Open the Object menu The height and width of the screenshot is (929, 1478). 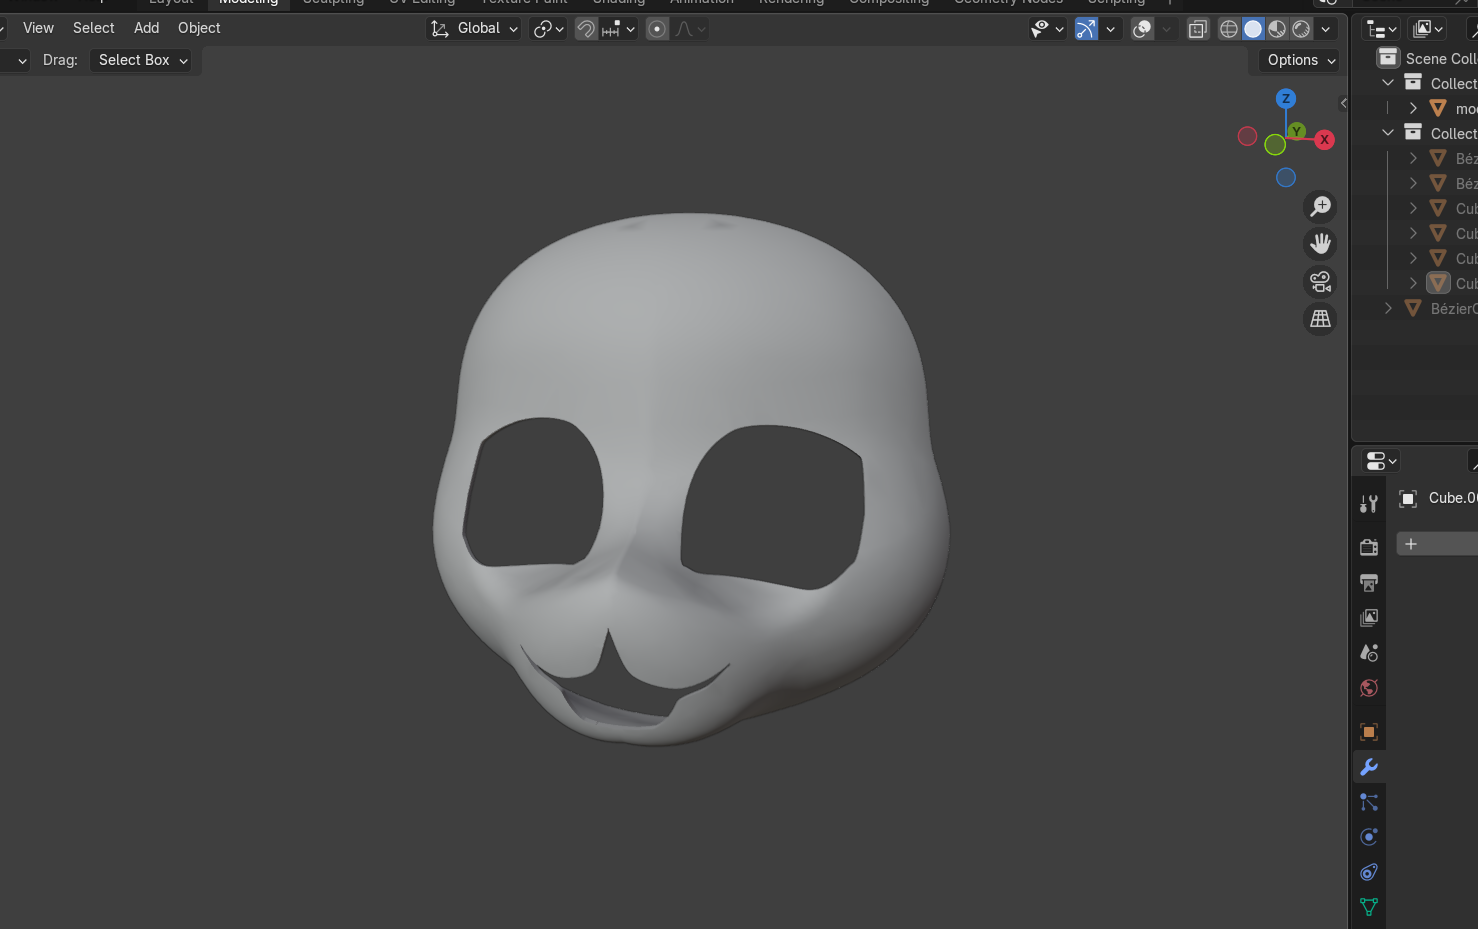tap(199, 28)
